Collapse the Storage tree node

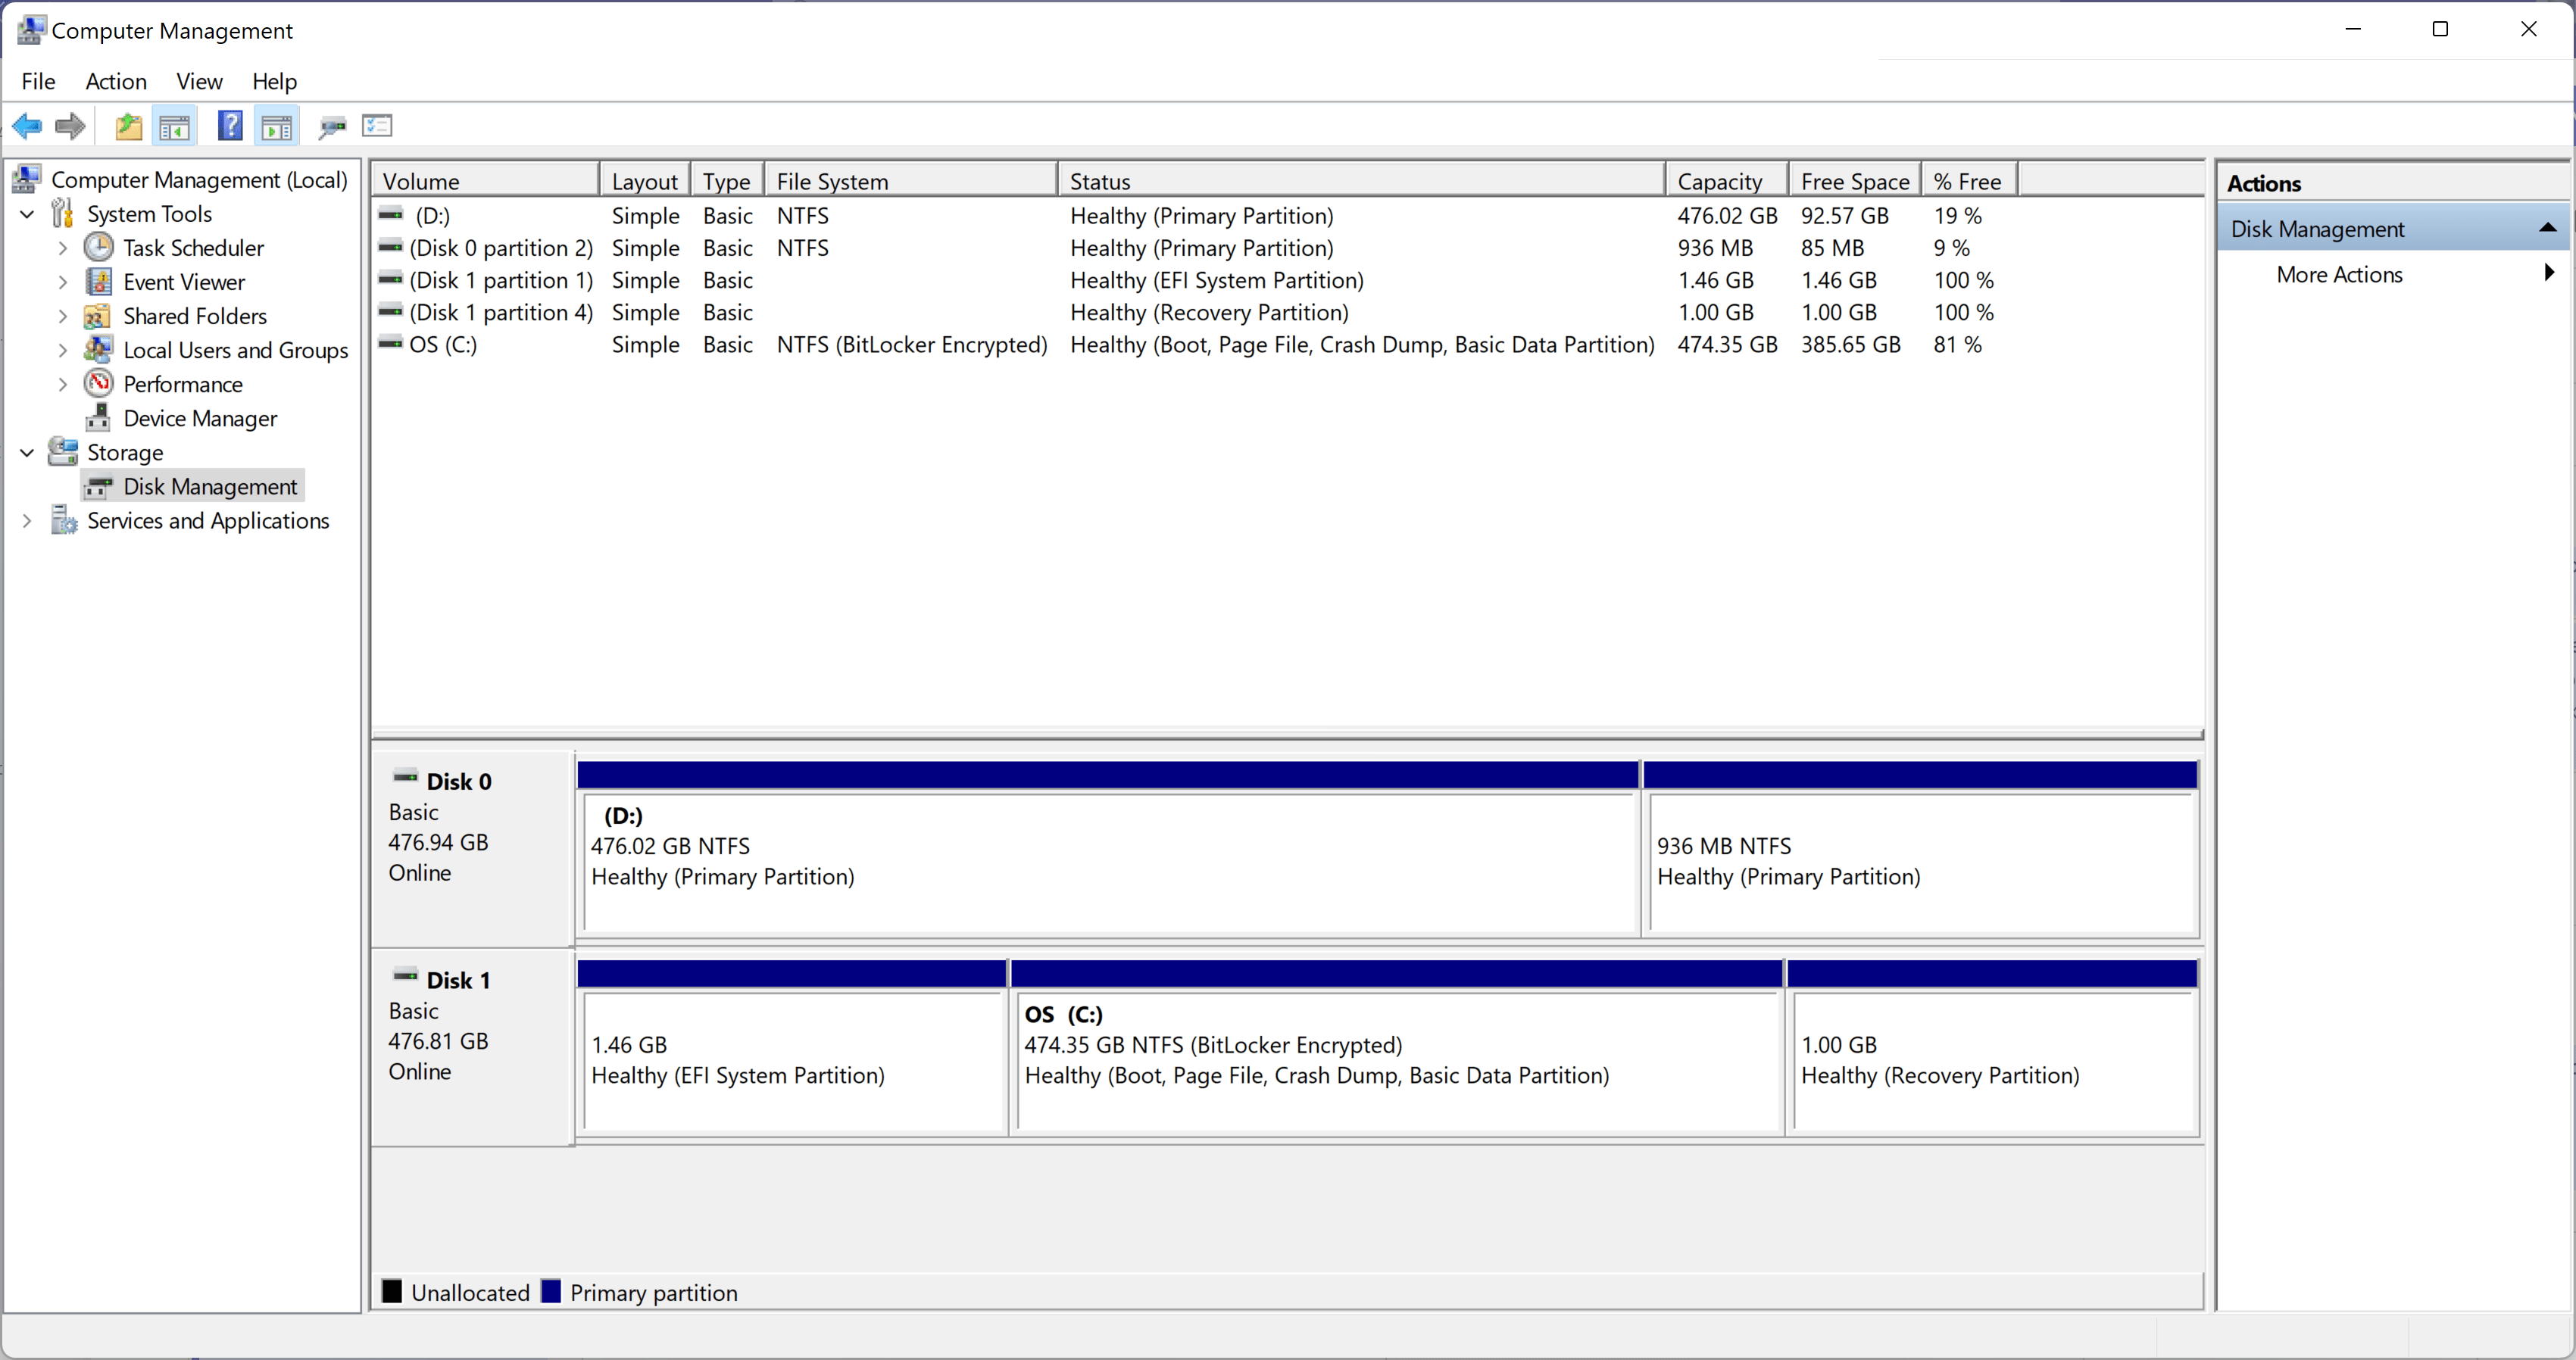point(28,452)
